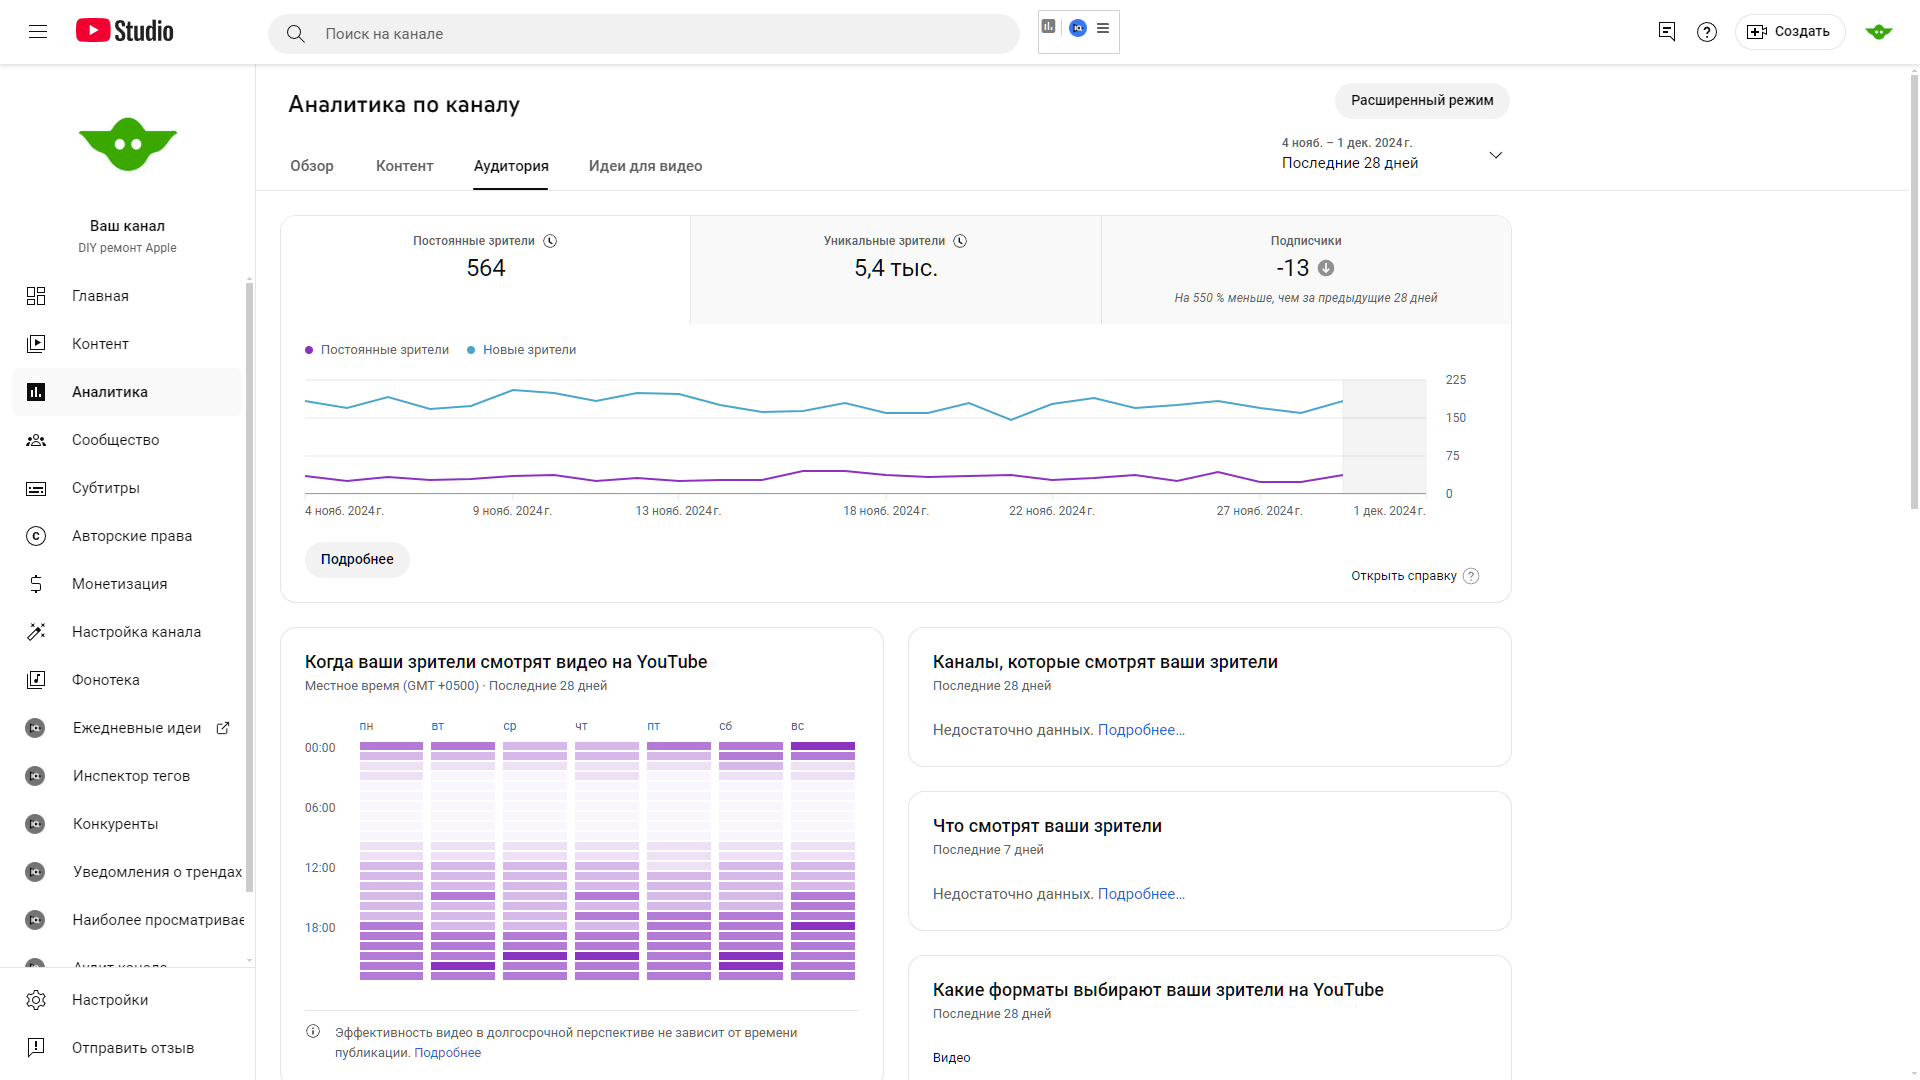Open the hamburger navigation menu

coord(38,32)
